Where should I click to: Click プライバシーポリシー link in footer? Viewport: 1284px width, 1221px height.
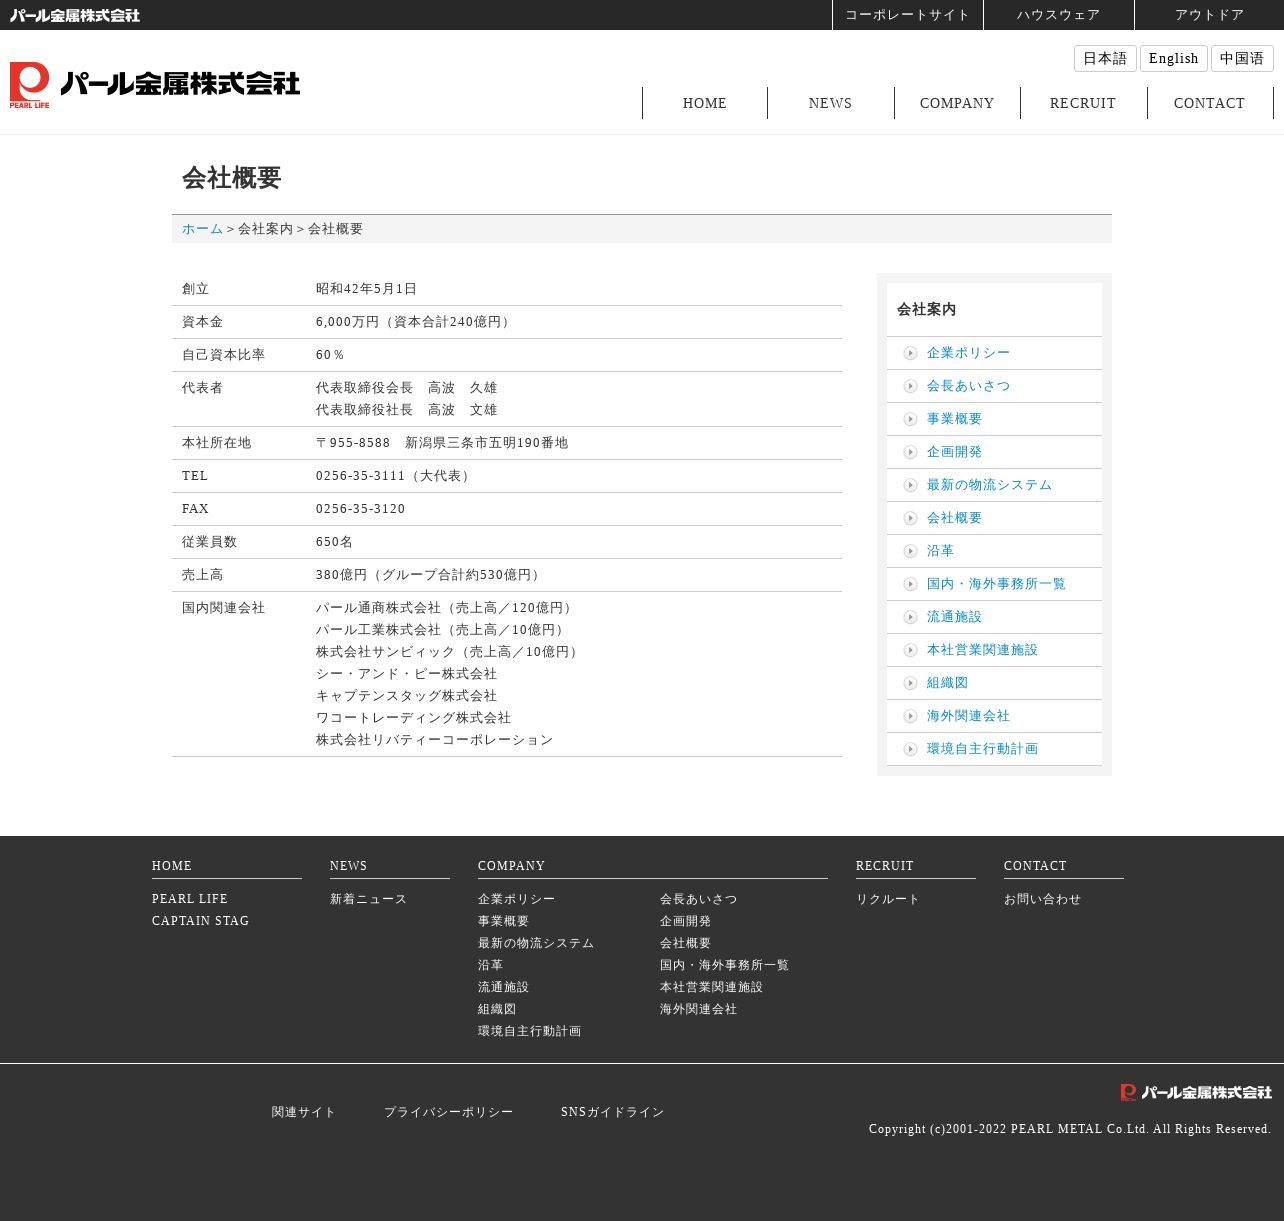tap(449, 1112)
